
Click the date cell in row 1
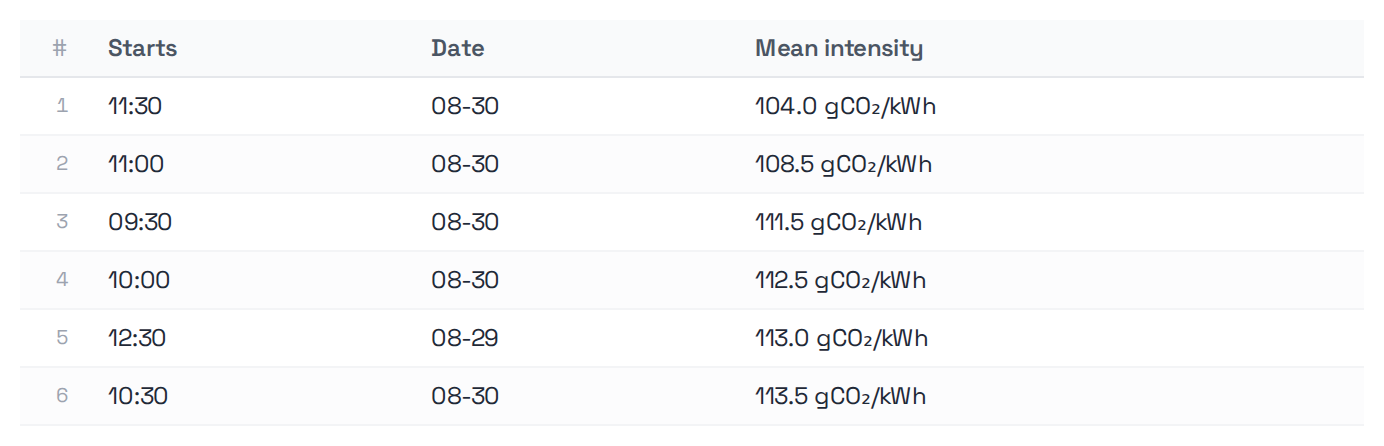coord(465,106)
